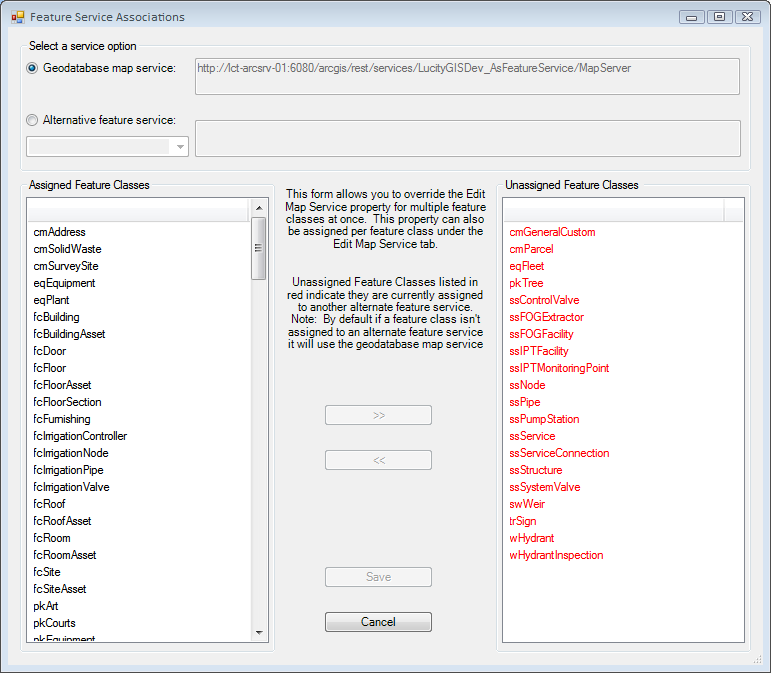Select ssIPTMonitoringPoint in unassigned list
Screen dimensions: 771x673
point(559,368)
